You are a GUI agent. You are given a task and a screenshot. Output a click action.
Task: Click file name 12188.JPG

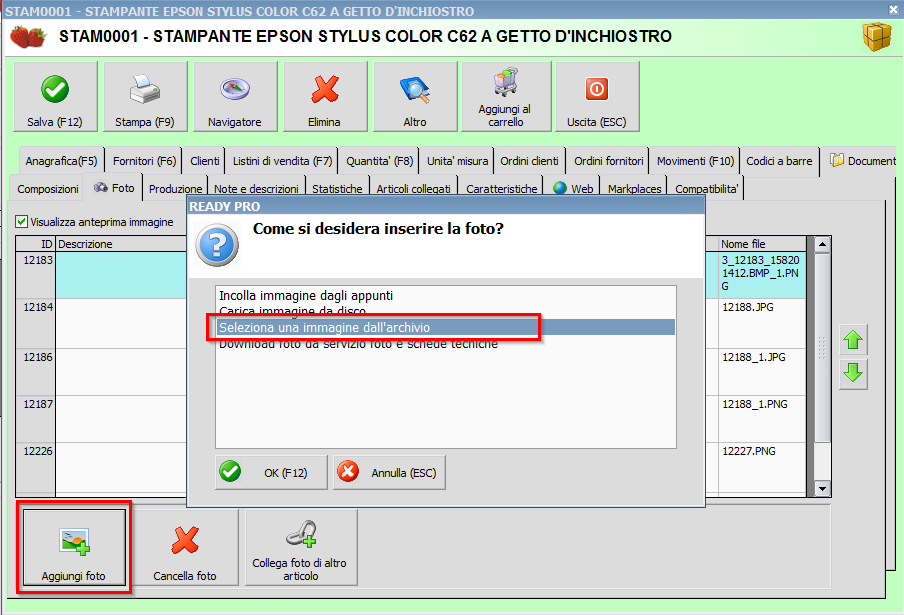click(748, 307)
